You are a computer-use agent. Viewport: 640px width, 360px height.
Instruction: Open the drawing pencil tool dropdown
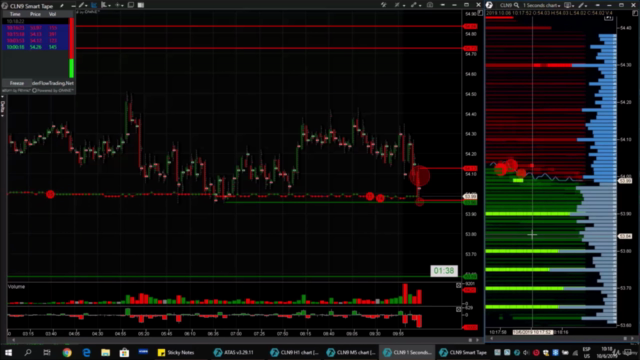coord(84,5)
